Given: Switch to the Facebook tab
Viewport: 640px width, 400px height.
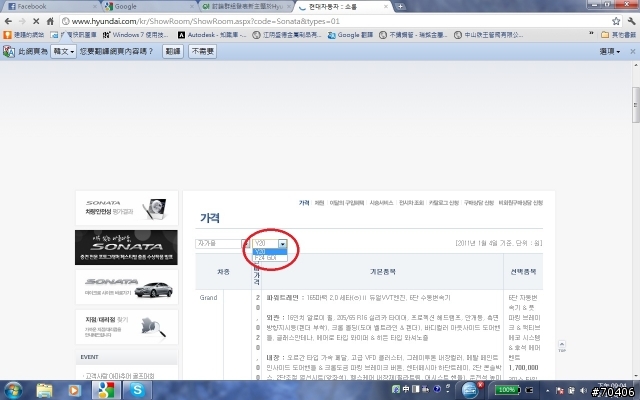Looking at the screenshot, I should pyautogui.click(x=51, y=7).
